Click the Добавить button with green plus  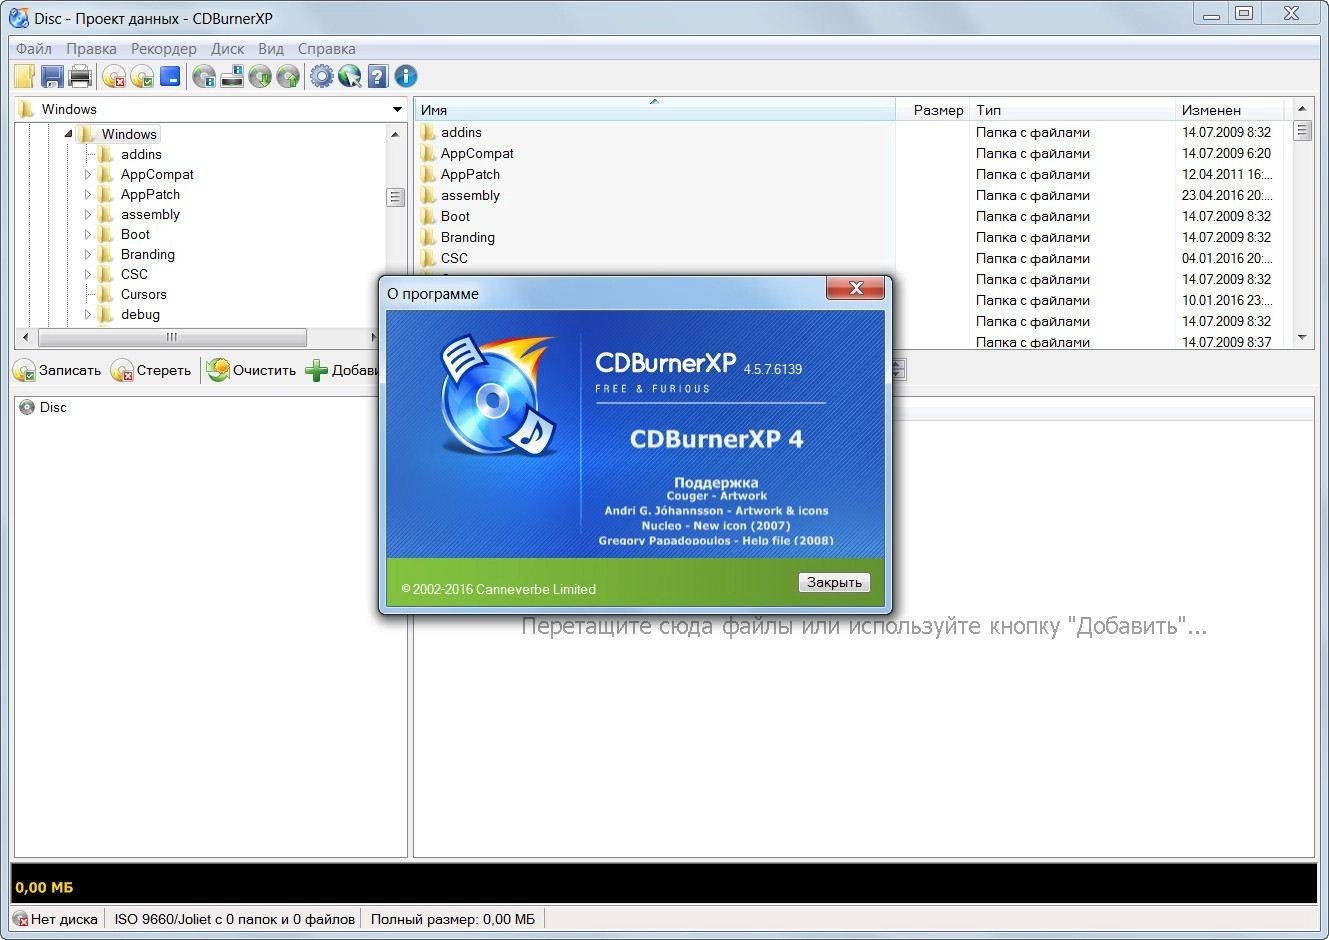pyautogui.click(x=342, y=370)
